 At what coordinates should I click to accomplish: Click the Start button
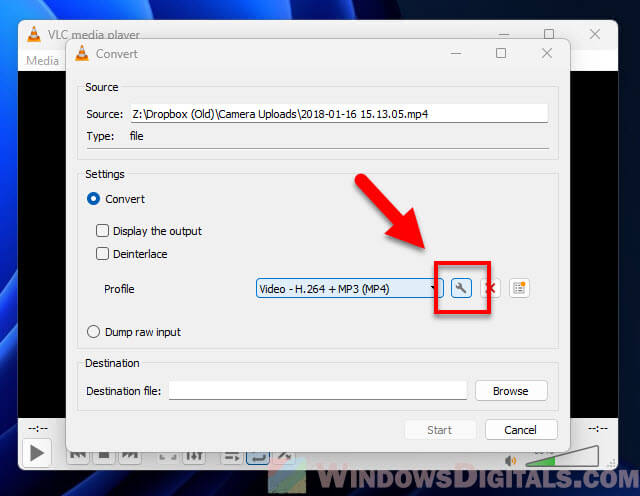[440, 430]
